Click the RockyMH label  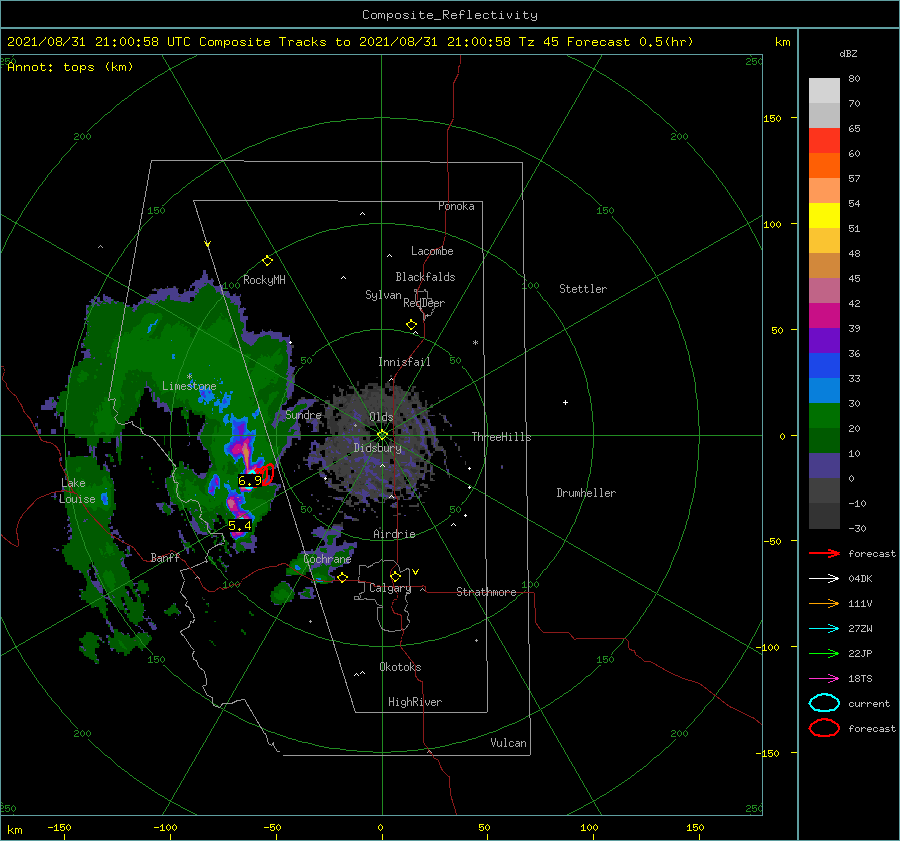pyautogui.click(x=264, y=280)
